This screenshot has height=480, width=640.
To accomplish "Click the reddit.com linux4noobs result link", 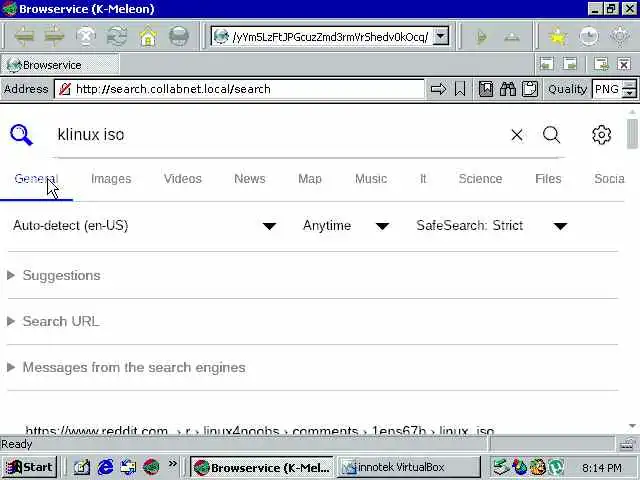I will (260, 430).
